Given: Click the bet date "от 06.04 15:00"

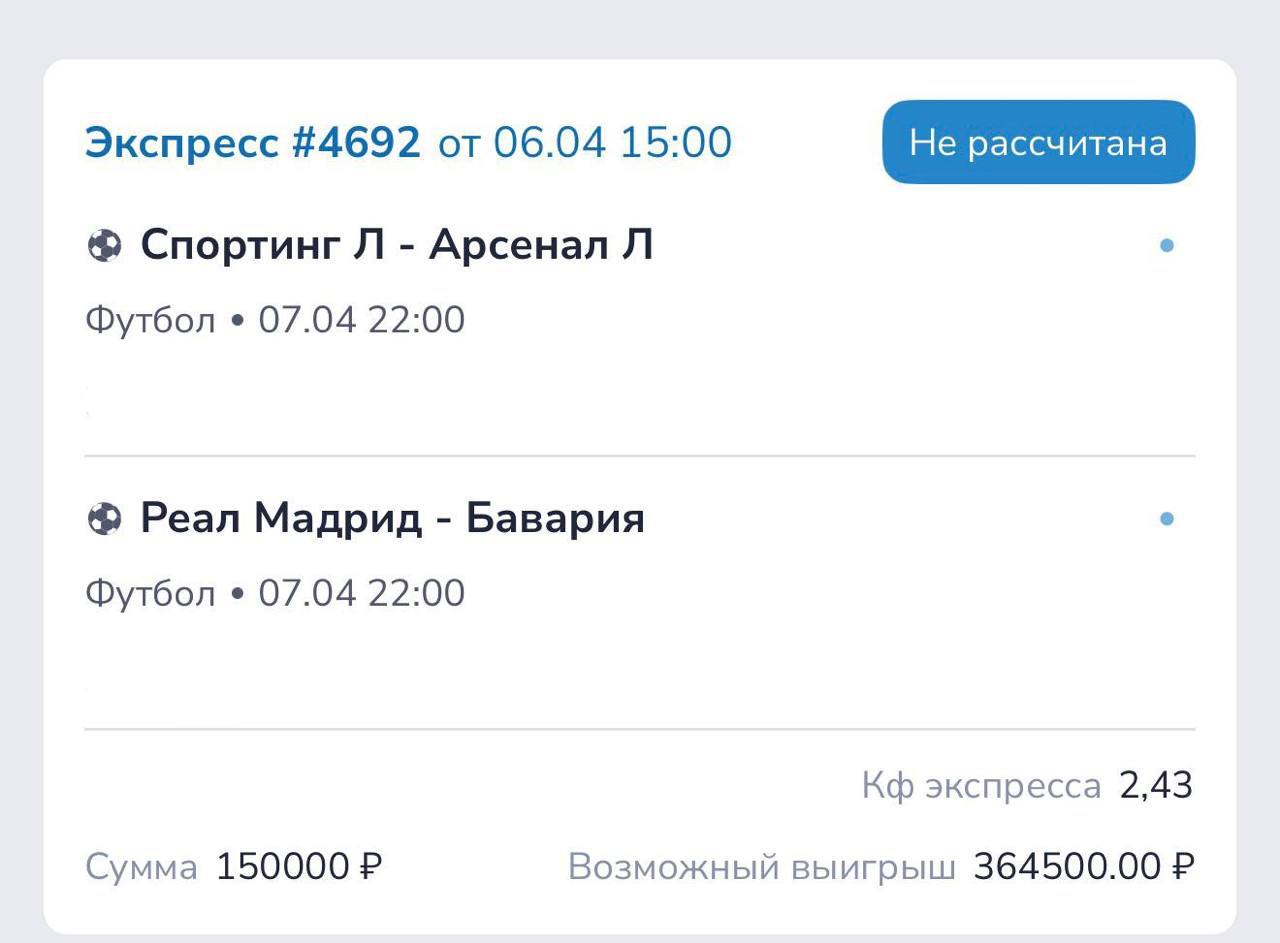Looking at the screenshot, I should click(x=585, y=143).
